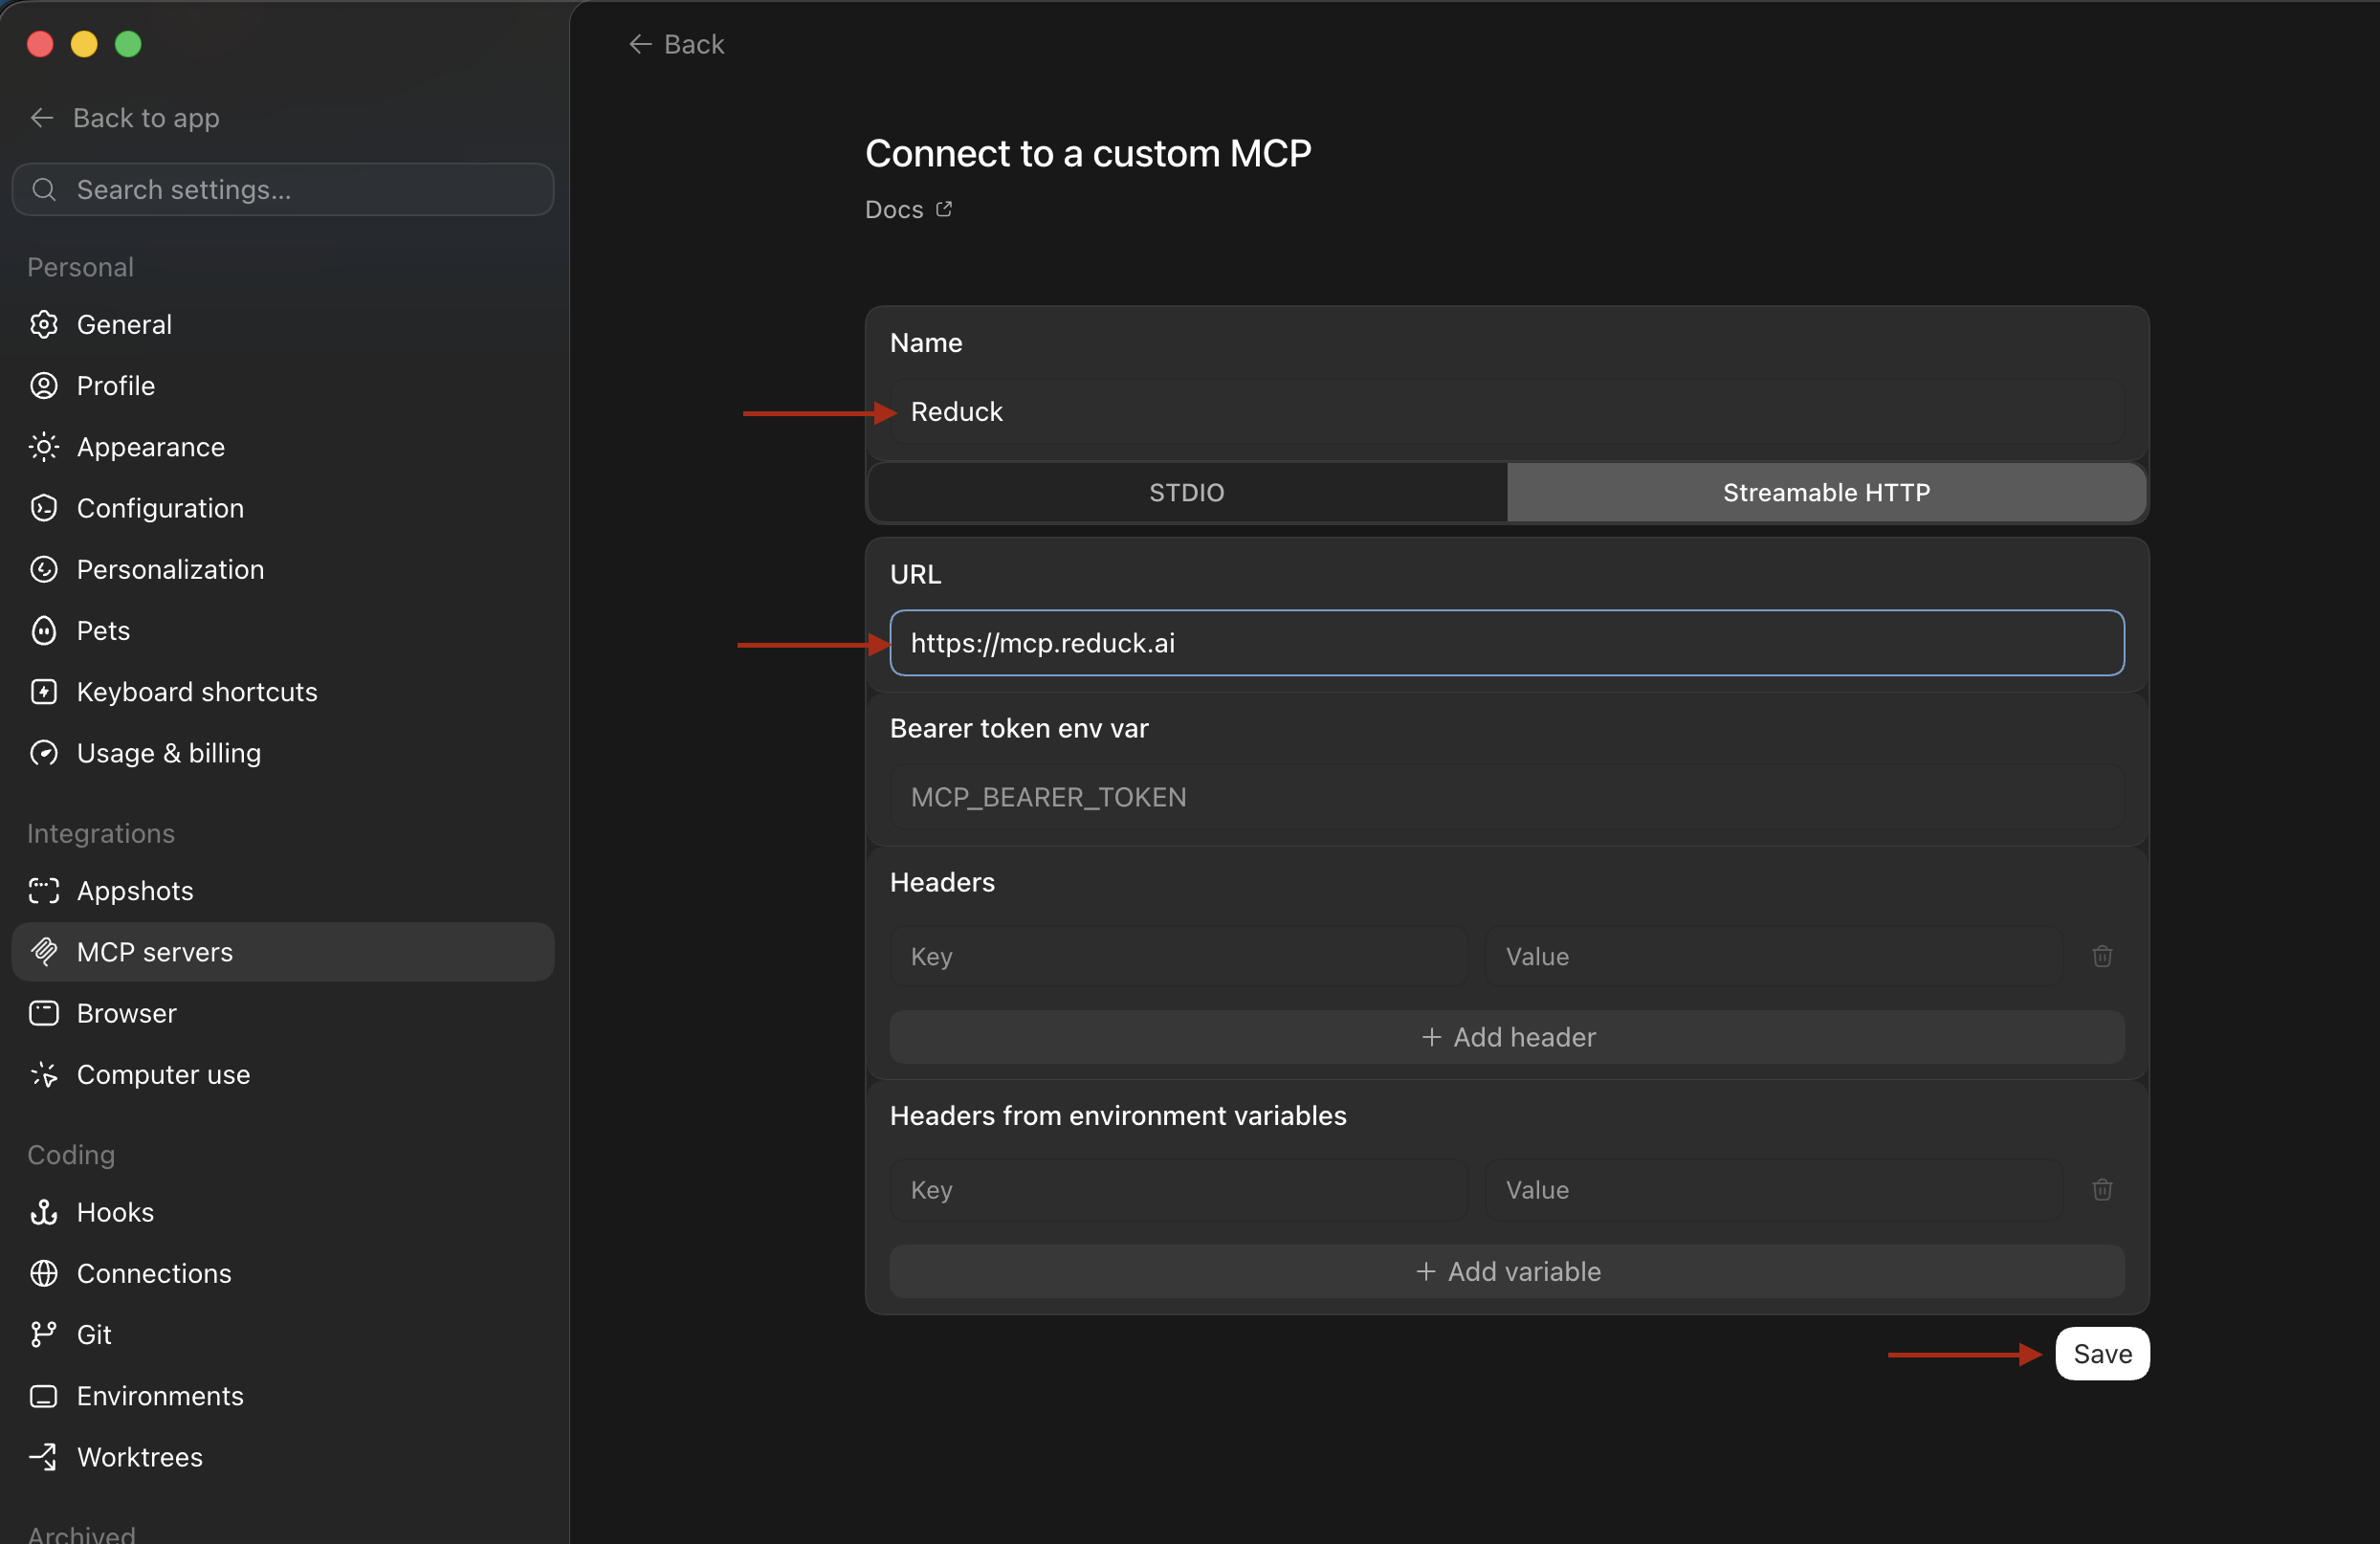Select the Streamable HTTP transport

[x=1826, y=492]
